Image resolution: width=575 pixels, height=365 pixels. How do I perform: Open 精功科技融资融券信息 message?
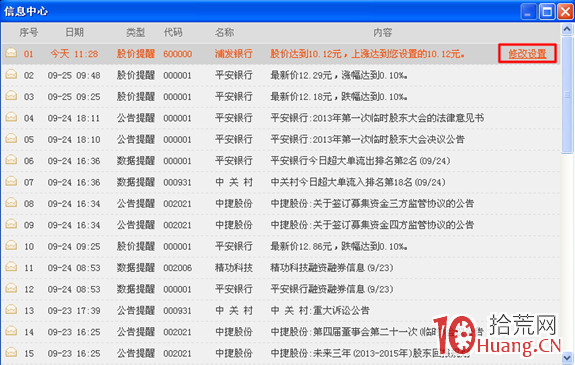tap(332, 268)
